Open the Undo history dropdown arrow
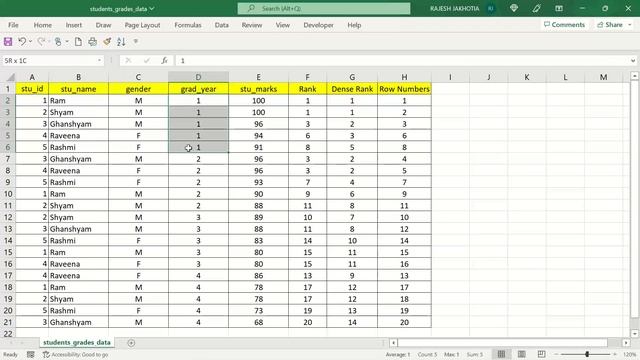Viewport: 640px width, 360px height. click(x=30, y=42)
